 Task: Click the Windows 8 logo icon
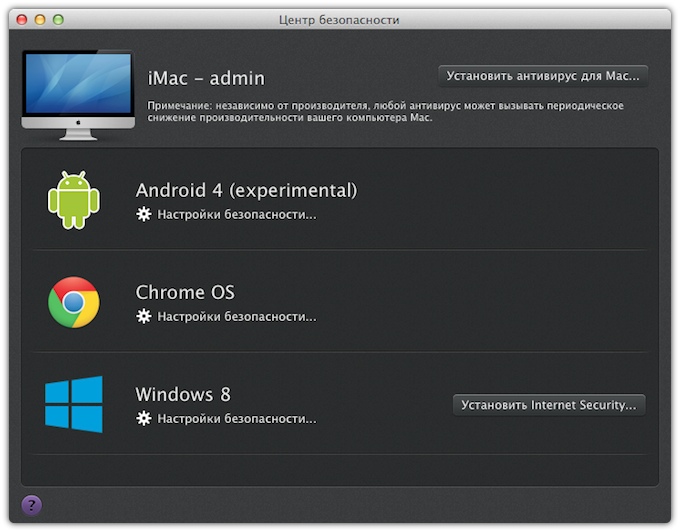click(74, 404)
